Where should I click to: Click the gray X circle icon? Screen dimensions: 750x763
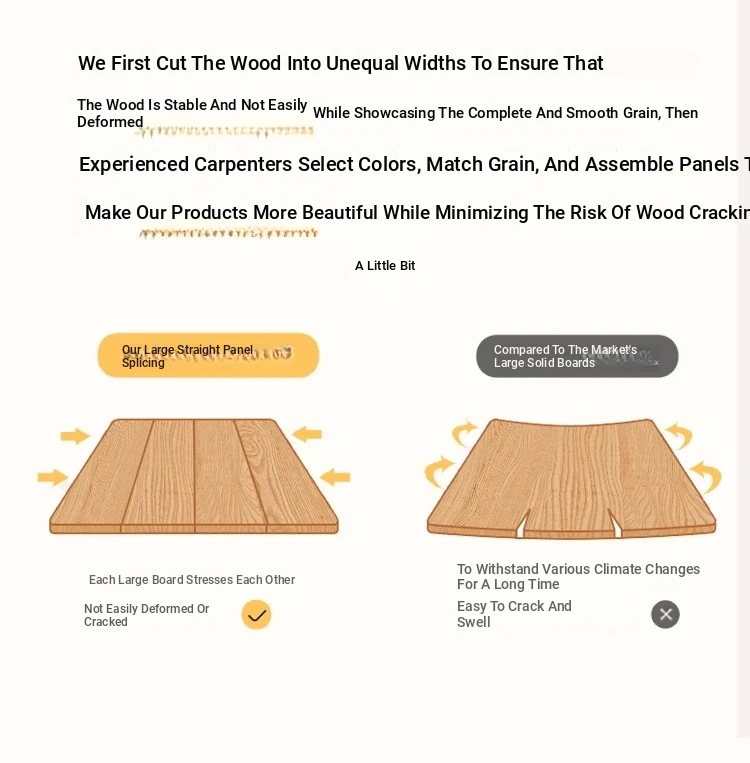click(x=665, y=615)
